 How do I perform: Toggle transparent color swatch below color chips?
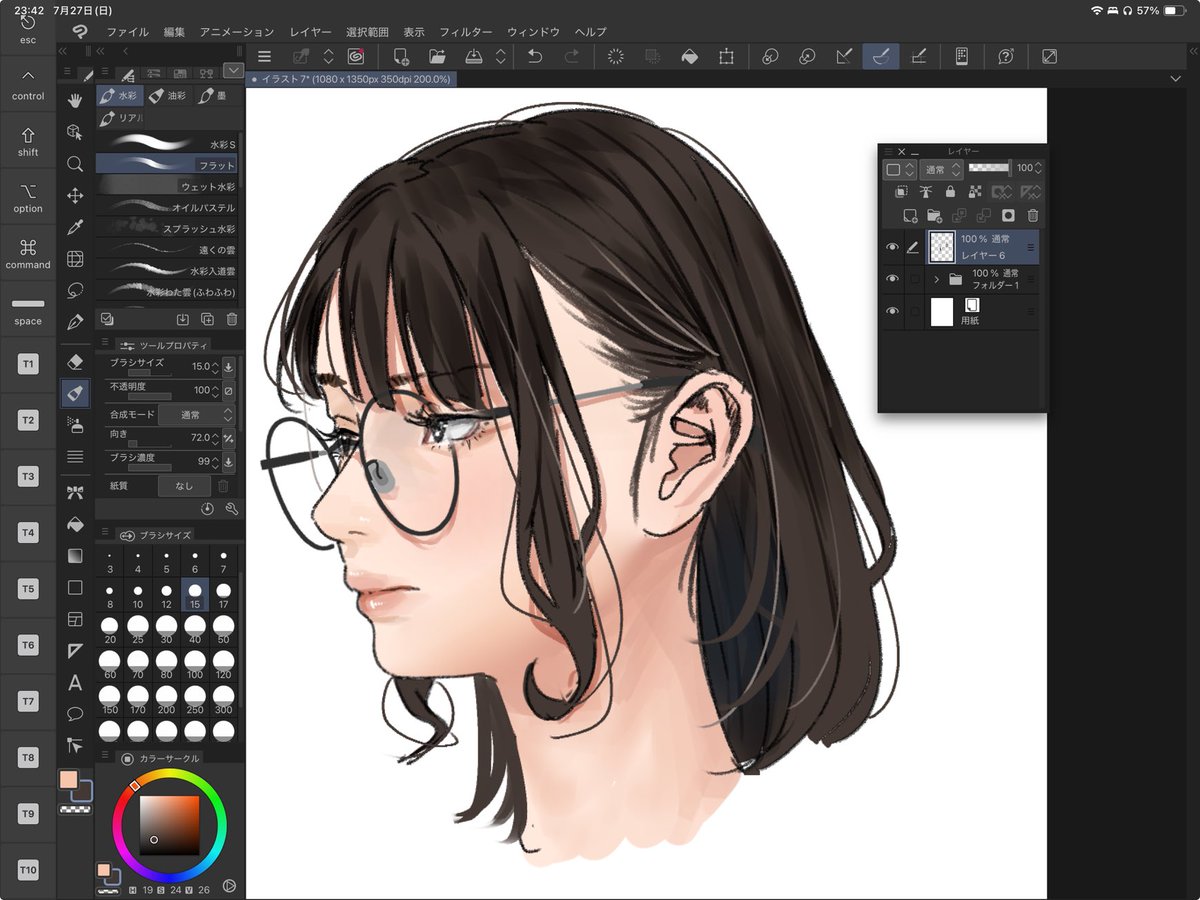[76, 810]
